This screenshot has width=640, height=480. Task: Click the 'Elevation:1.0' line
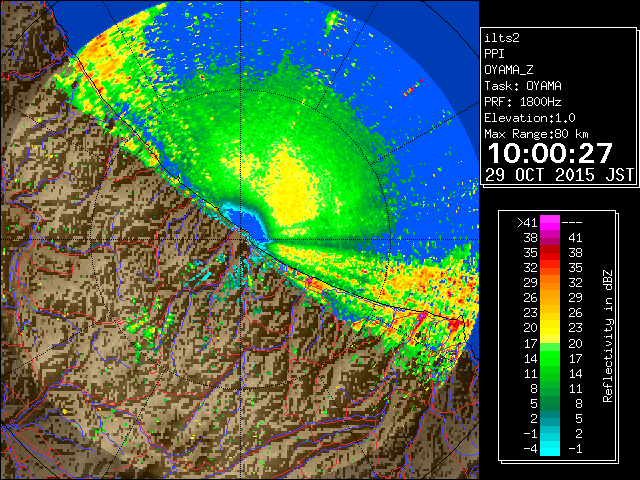pos(530,118)
